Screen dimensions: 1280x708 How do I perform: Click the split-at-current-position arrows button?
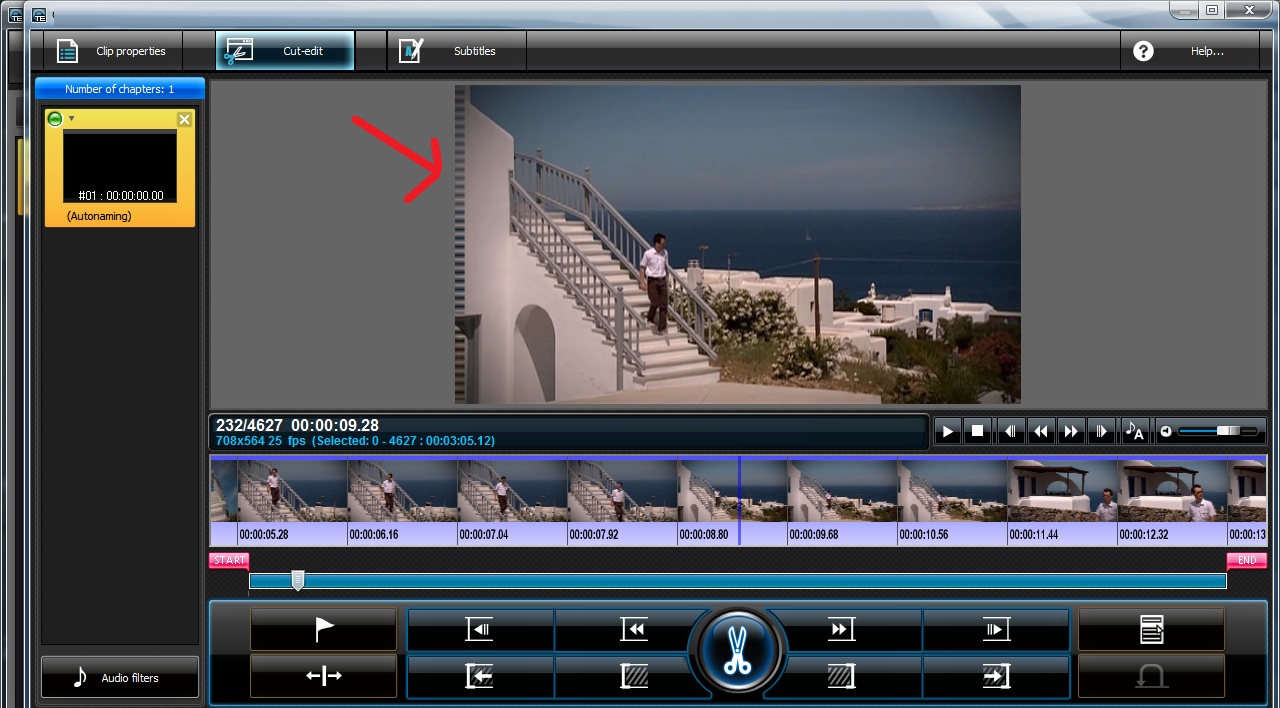coord(324,676)
